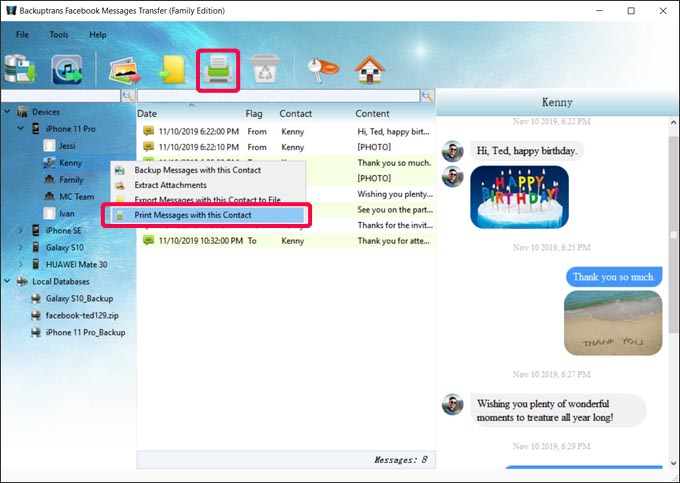
Task: Click the magnifier beside the message search box
Action: (427, 95)
